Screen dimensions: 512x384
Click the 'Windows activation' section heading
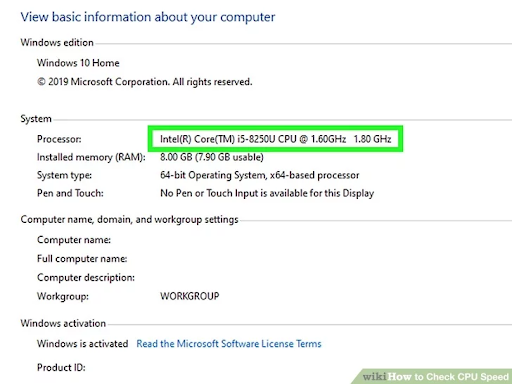[x=63, y=323]
